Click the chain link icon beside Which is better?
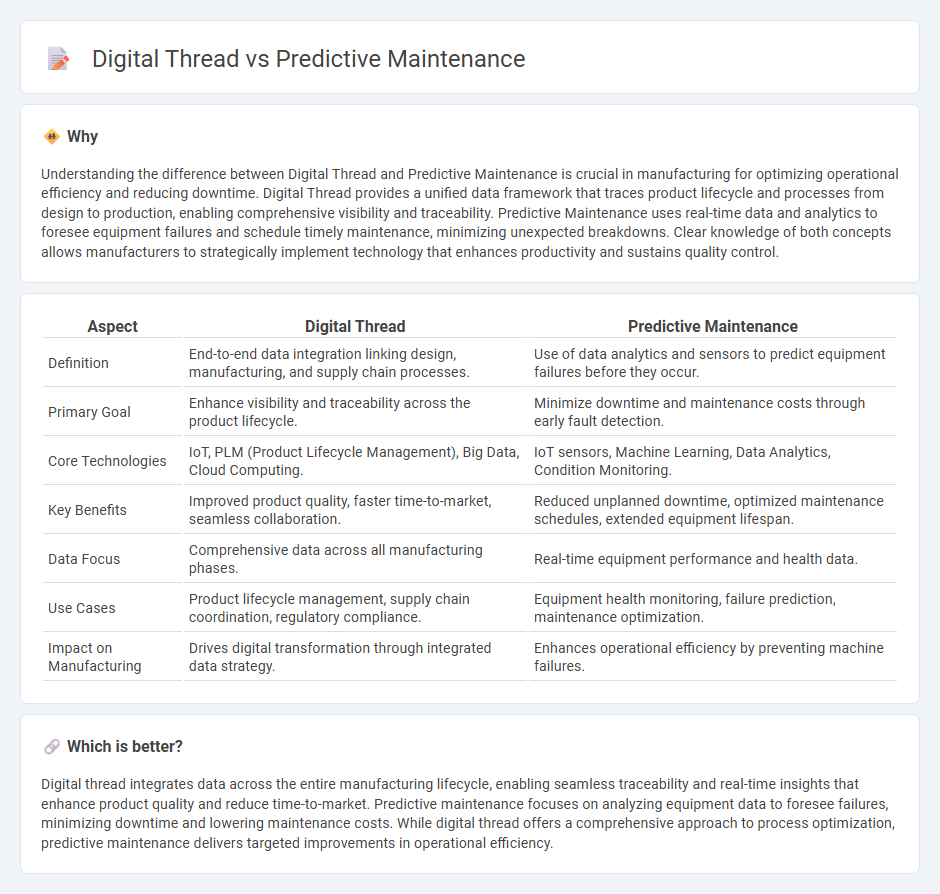 [x=52, y=746]
